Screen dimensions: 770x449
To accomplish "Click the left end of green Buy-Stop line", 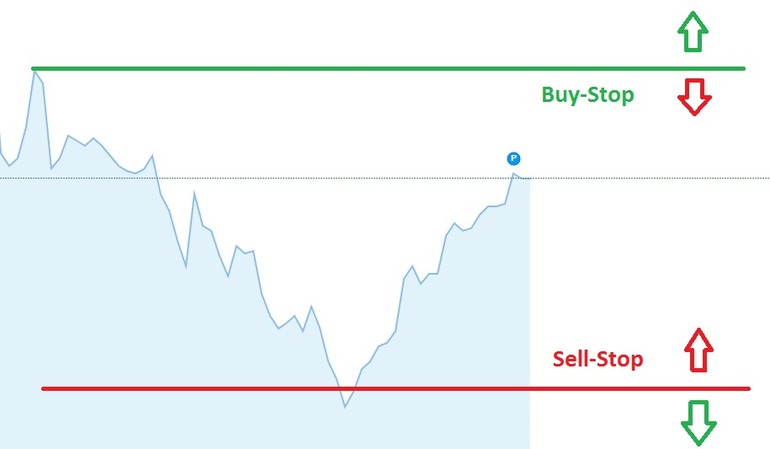I will click(x=33, y=68).
